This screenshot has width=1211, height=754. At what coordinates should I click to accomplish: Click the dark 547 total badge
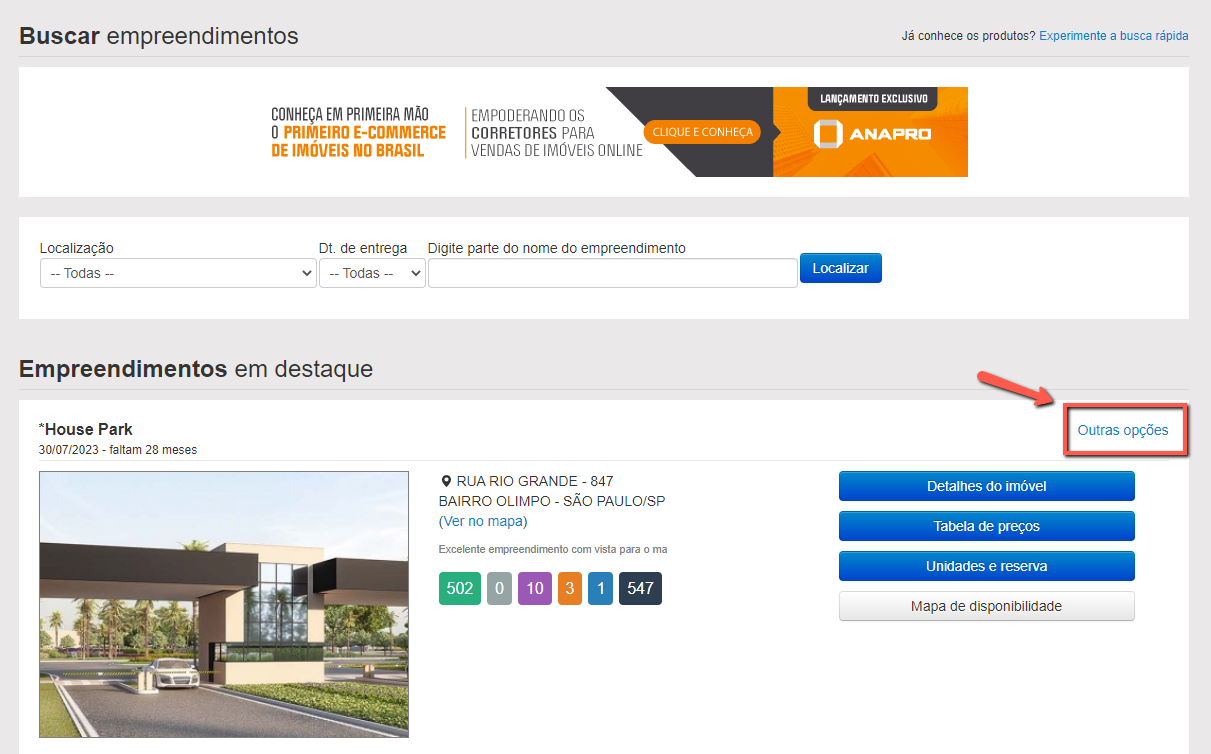click(x=640, y=588)
